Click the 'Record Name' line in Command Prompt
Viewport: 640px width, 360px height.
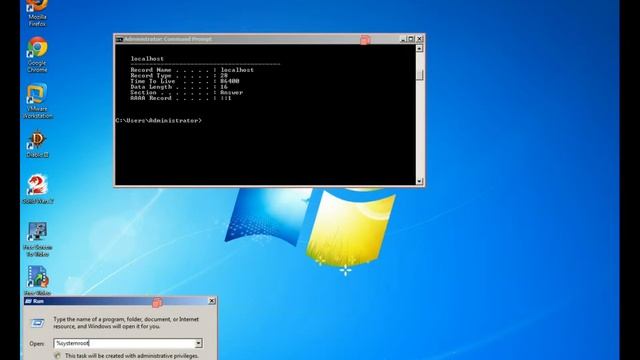[x=192, y=70]
